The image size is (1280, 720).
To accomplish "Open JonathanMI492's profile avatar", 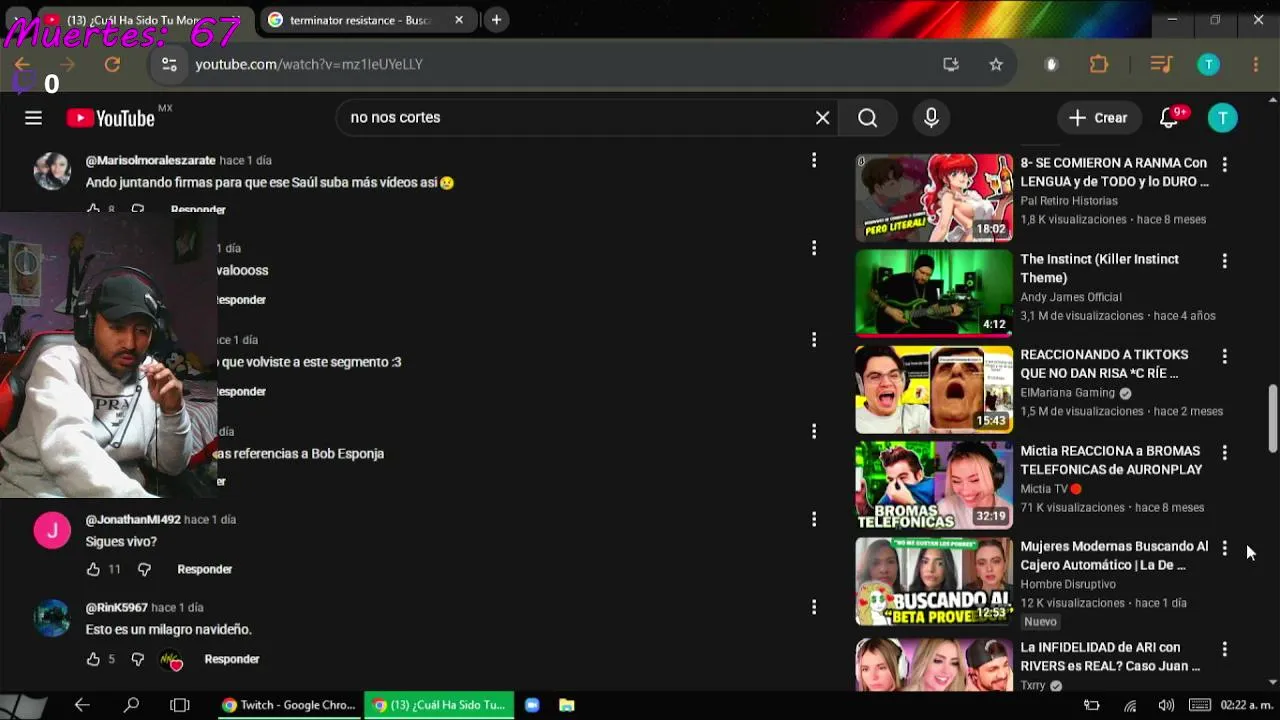I will coord(52,530).
